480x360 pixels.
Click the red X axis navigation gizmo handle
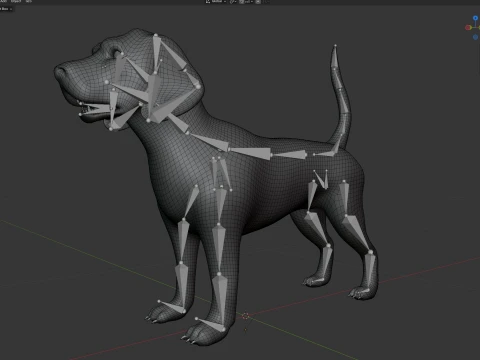pos(468,27)
